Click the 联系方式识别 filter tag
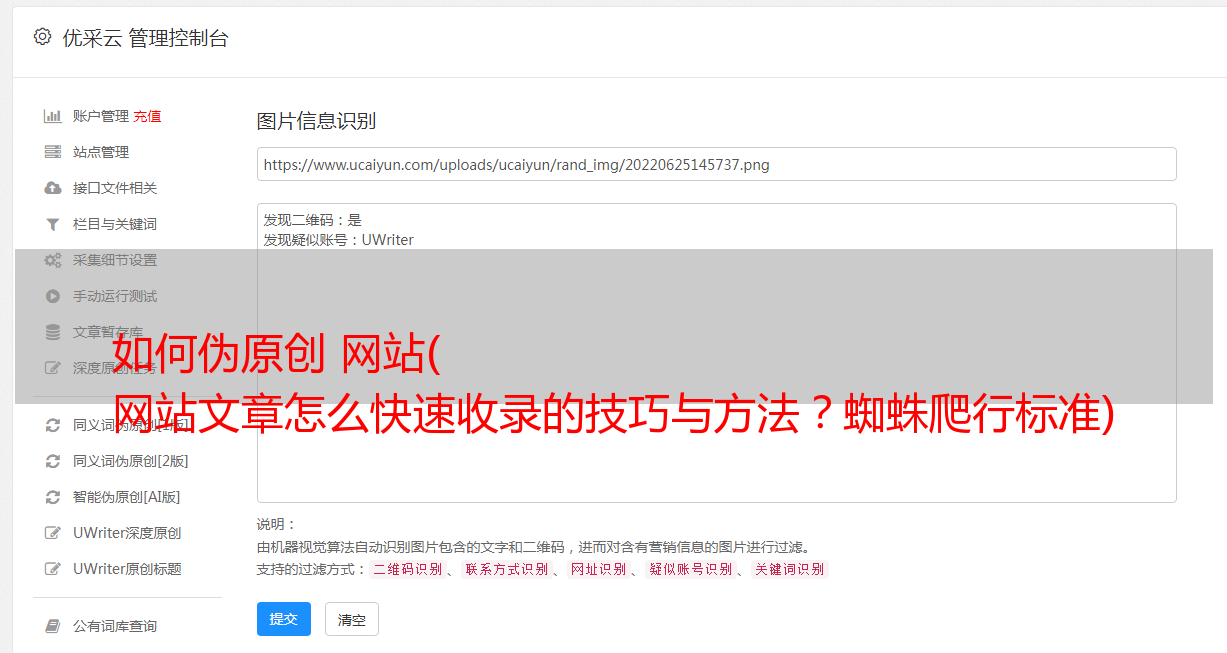 [507, 569]
